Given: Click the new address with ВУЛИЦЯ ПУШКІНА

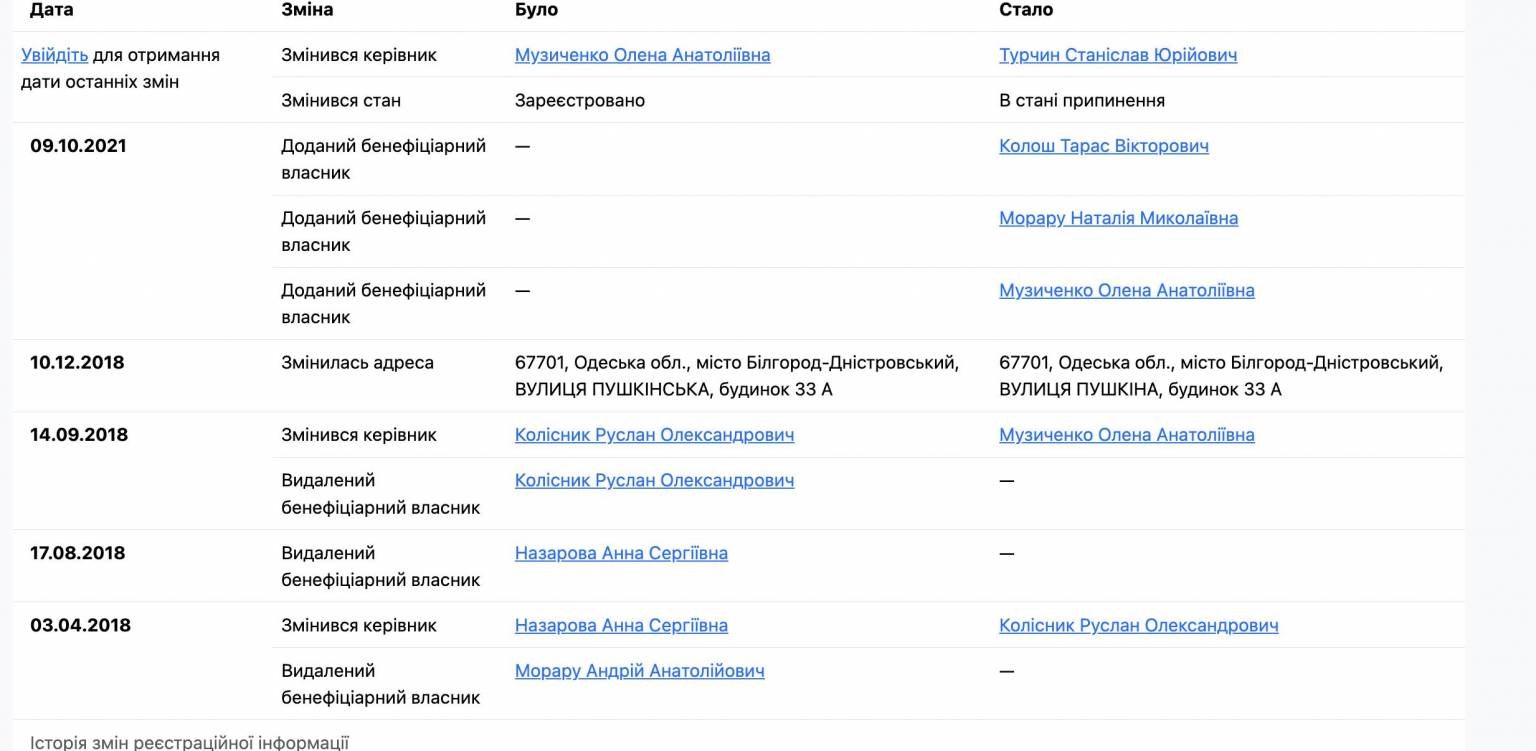Looking at the screenshot, I should (1220, 376).
